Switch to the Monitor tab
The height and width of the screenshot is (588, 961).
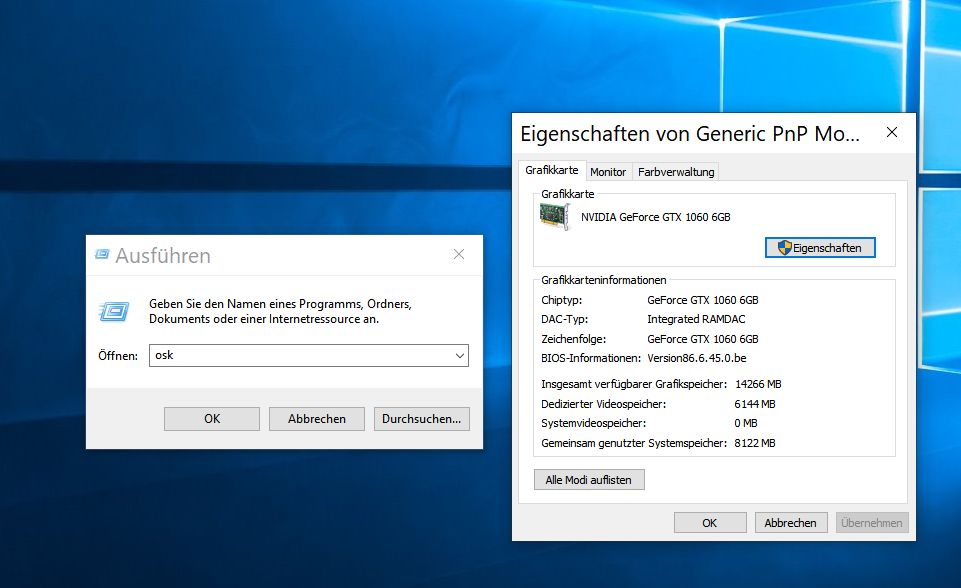[608, 172]
